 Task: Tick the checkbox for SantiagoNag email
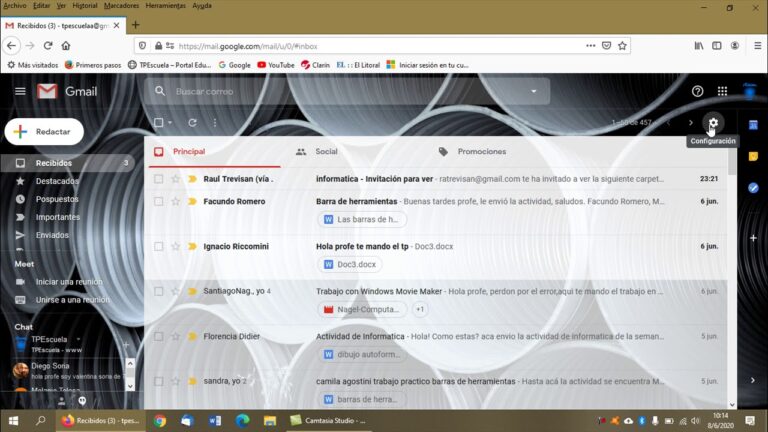[x=158, y=291]
